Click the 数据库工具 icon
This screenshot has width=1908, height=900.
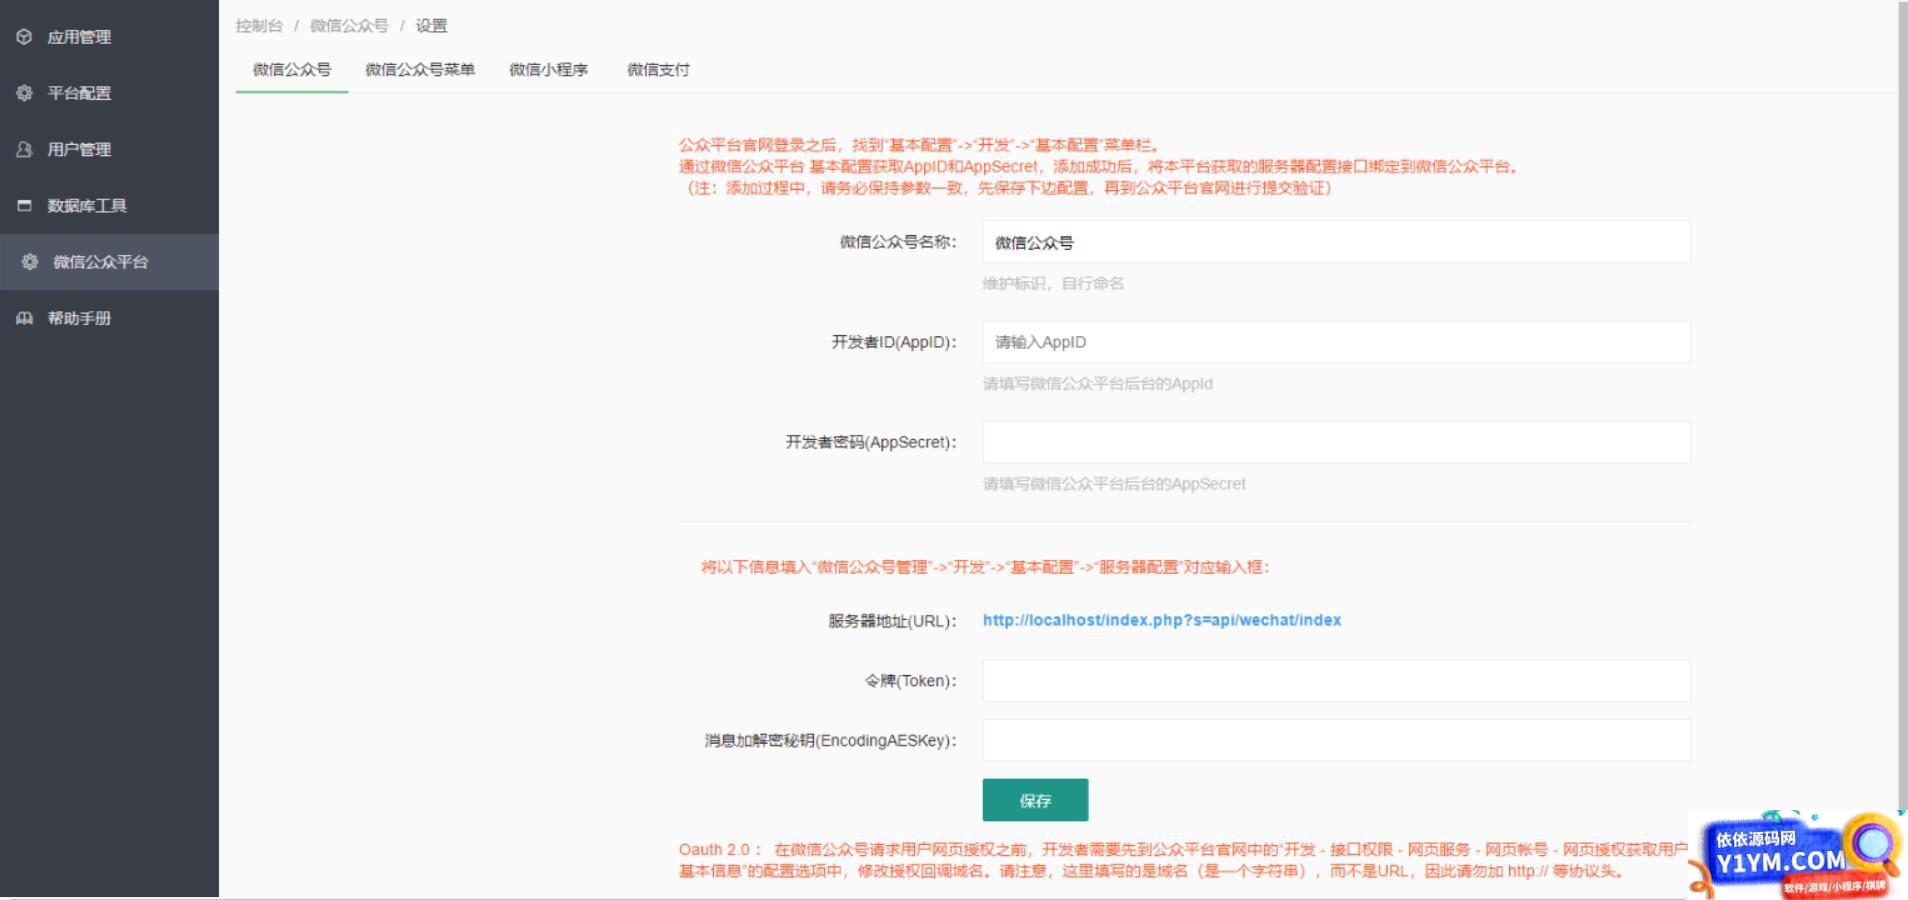tap(24, 206)
